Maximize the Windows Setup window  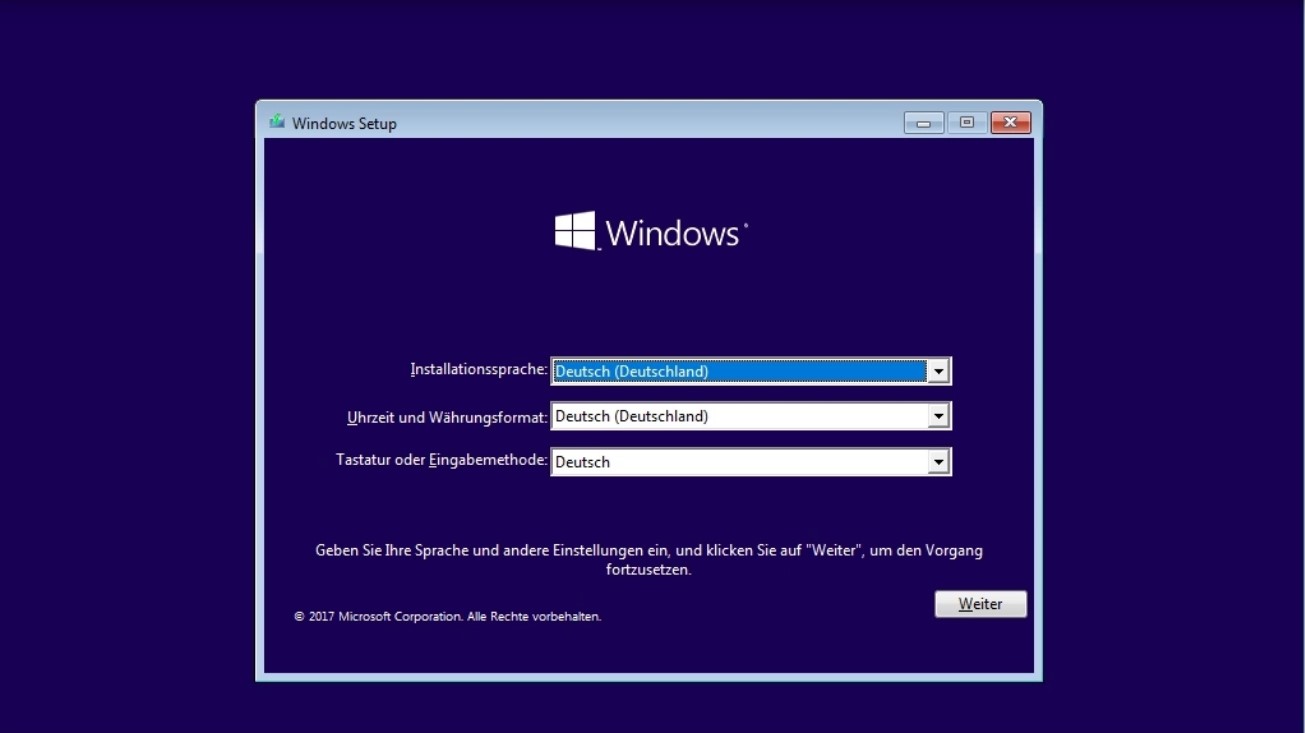pyautogui.click(x=966, y=123)
